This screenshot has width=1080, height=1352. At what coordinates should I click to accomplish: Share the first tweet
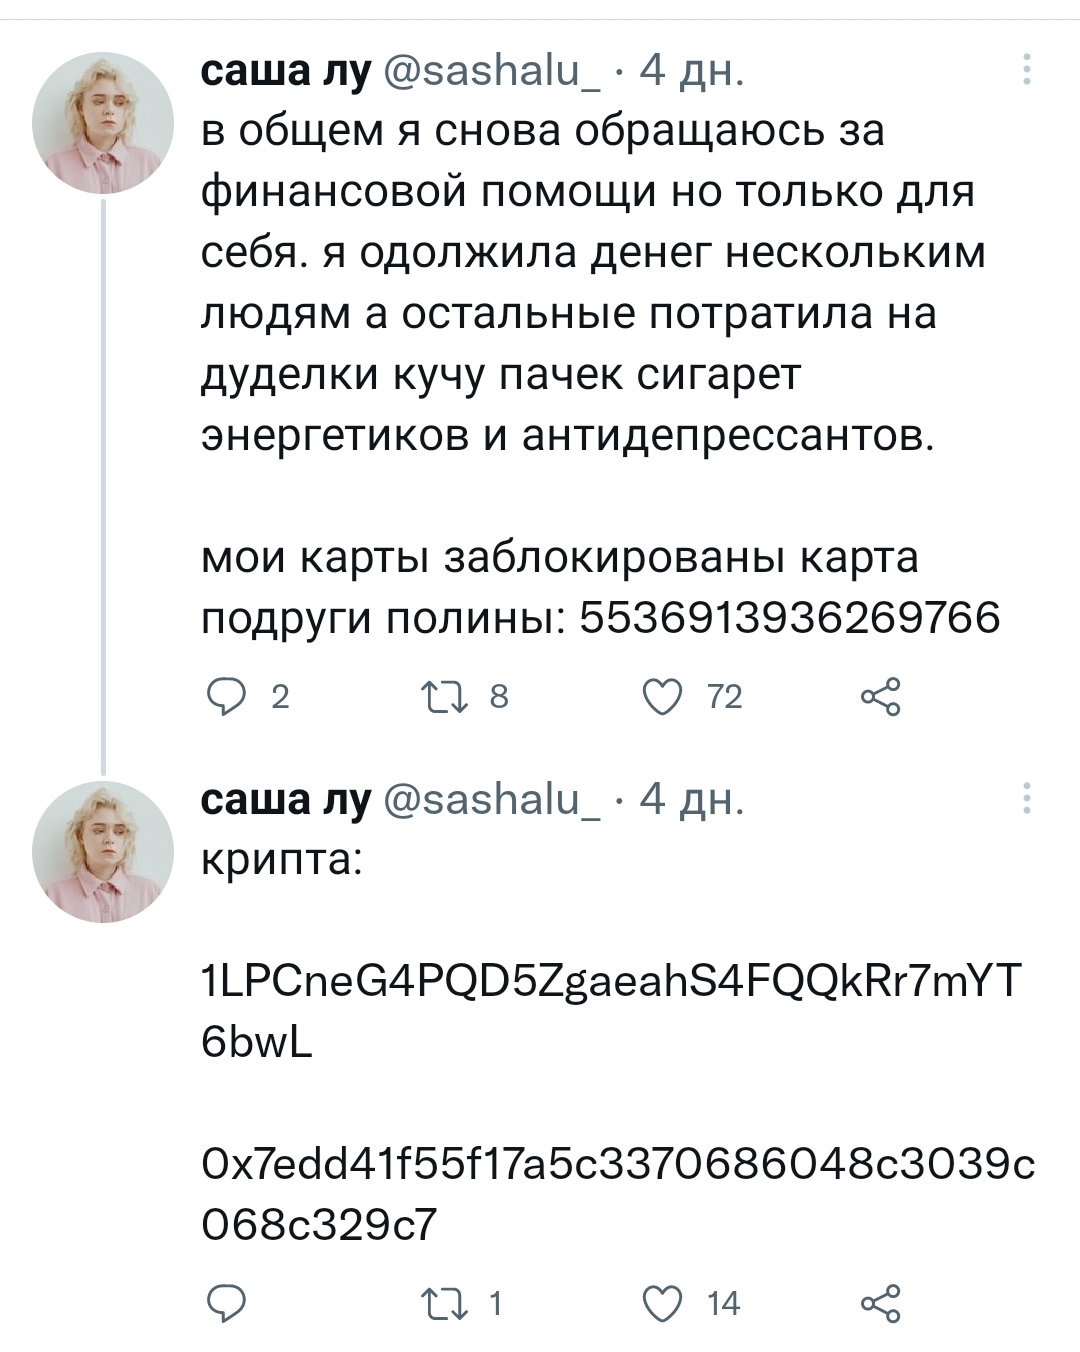click(880, 696)
